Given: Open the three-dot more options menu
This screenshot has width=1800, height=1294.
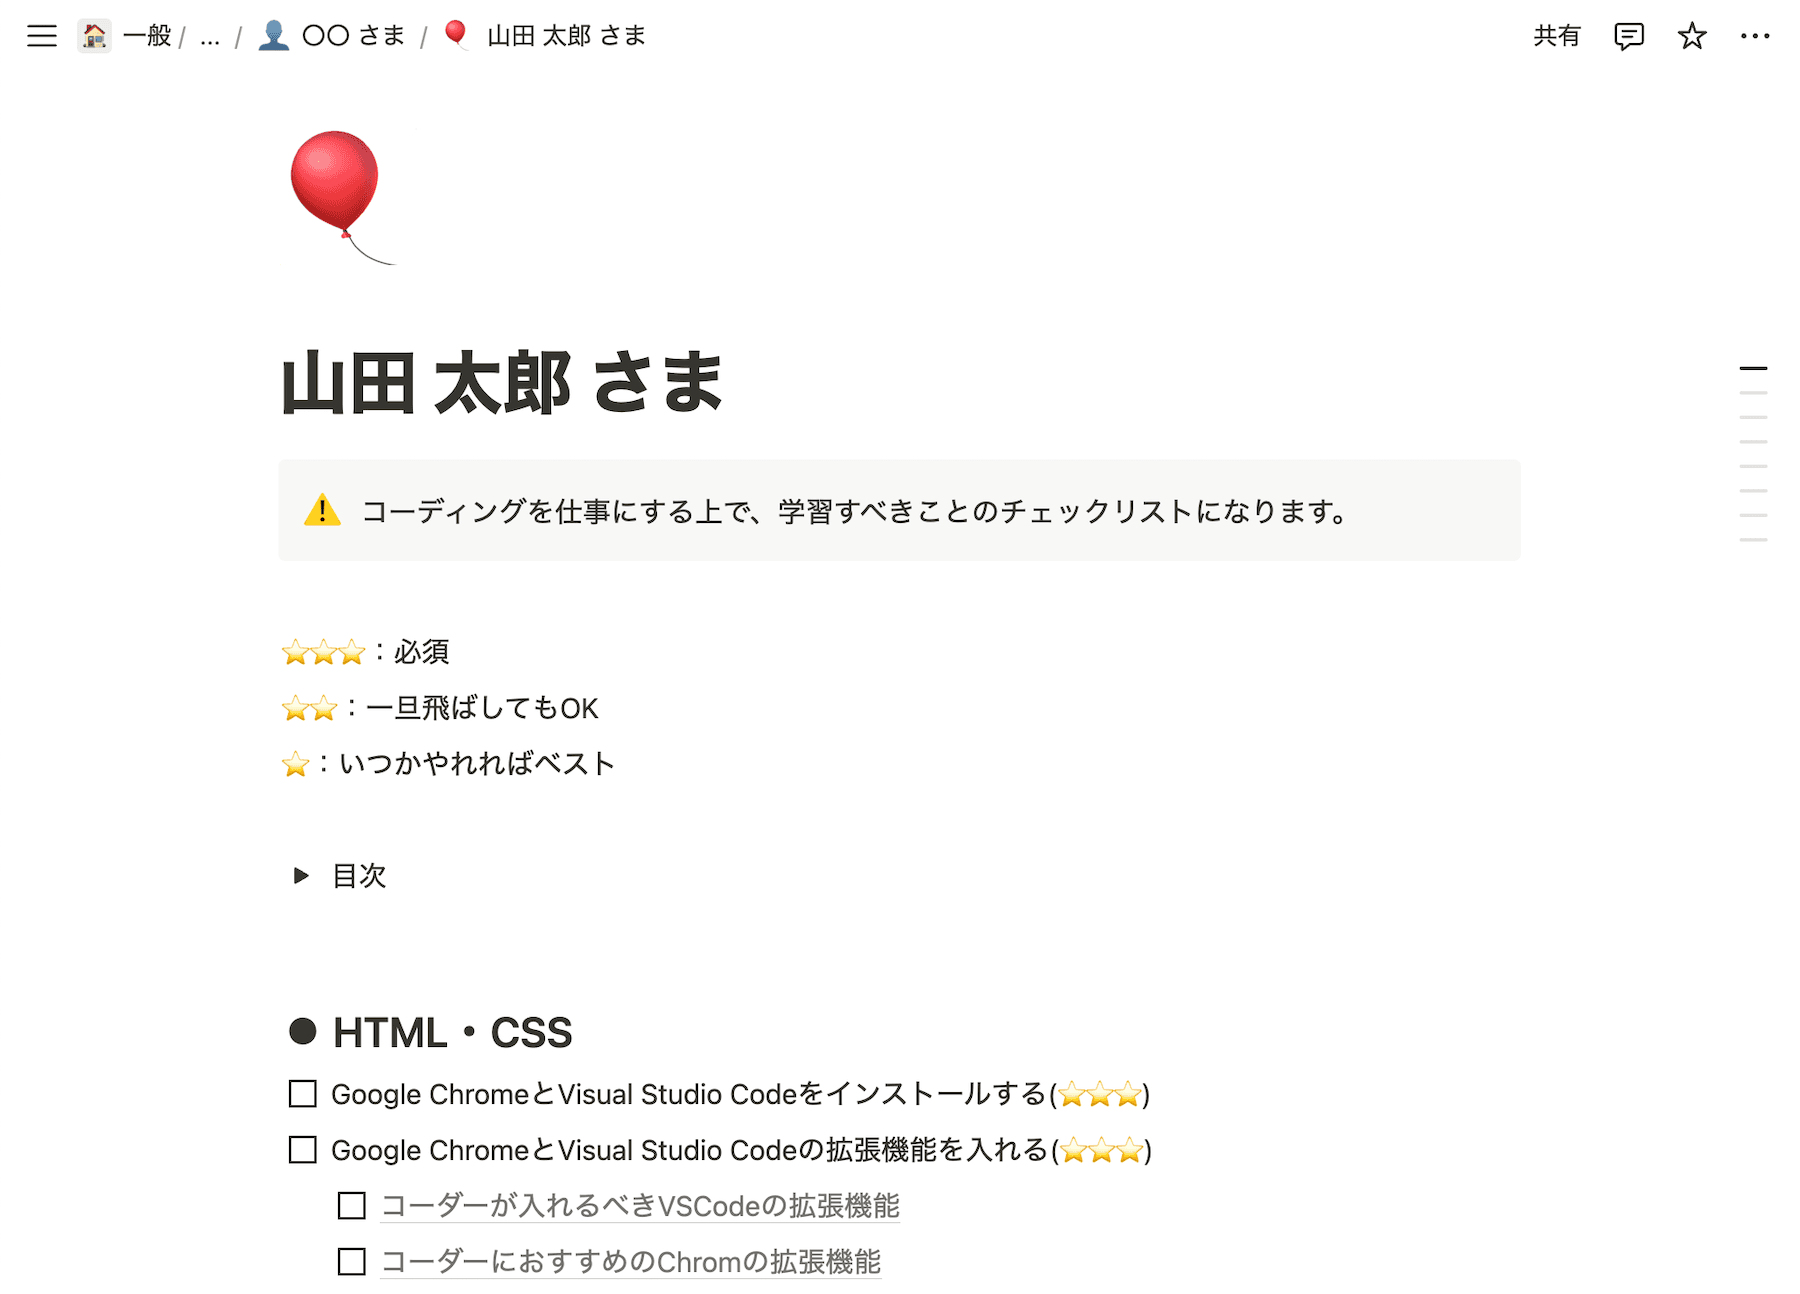Looking at the screenshot, I should (x=1754, y=37).
